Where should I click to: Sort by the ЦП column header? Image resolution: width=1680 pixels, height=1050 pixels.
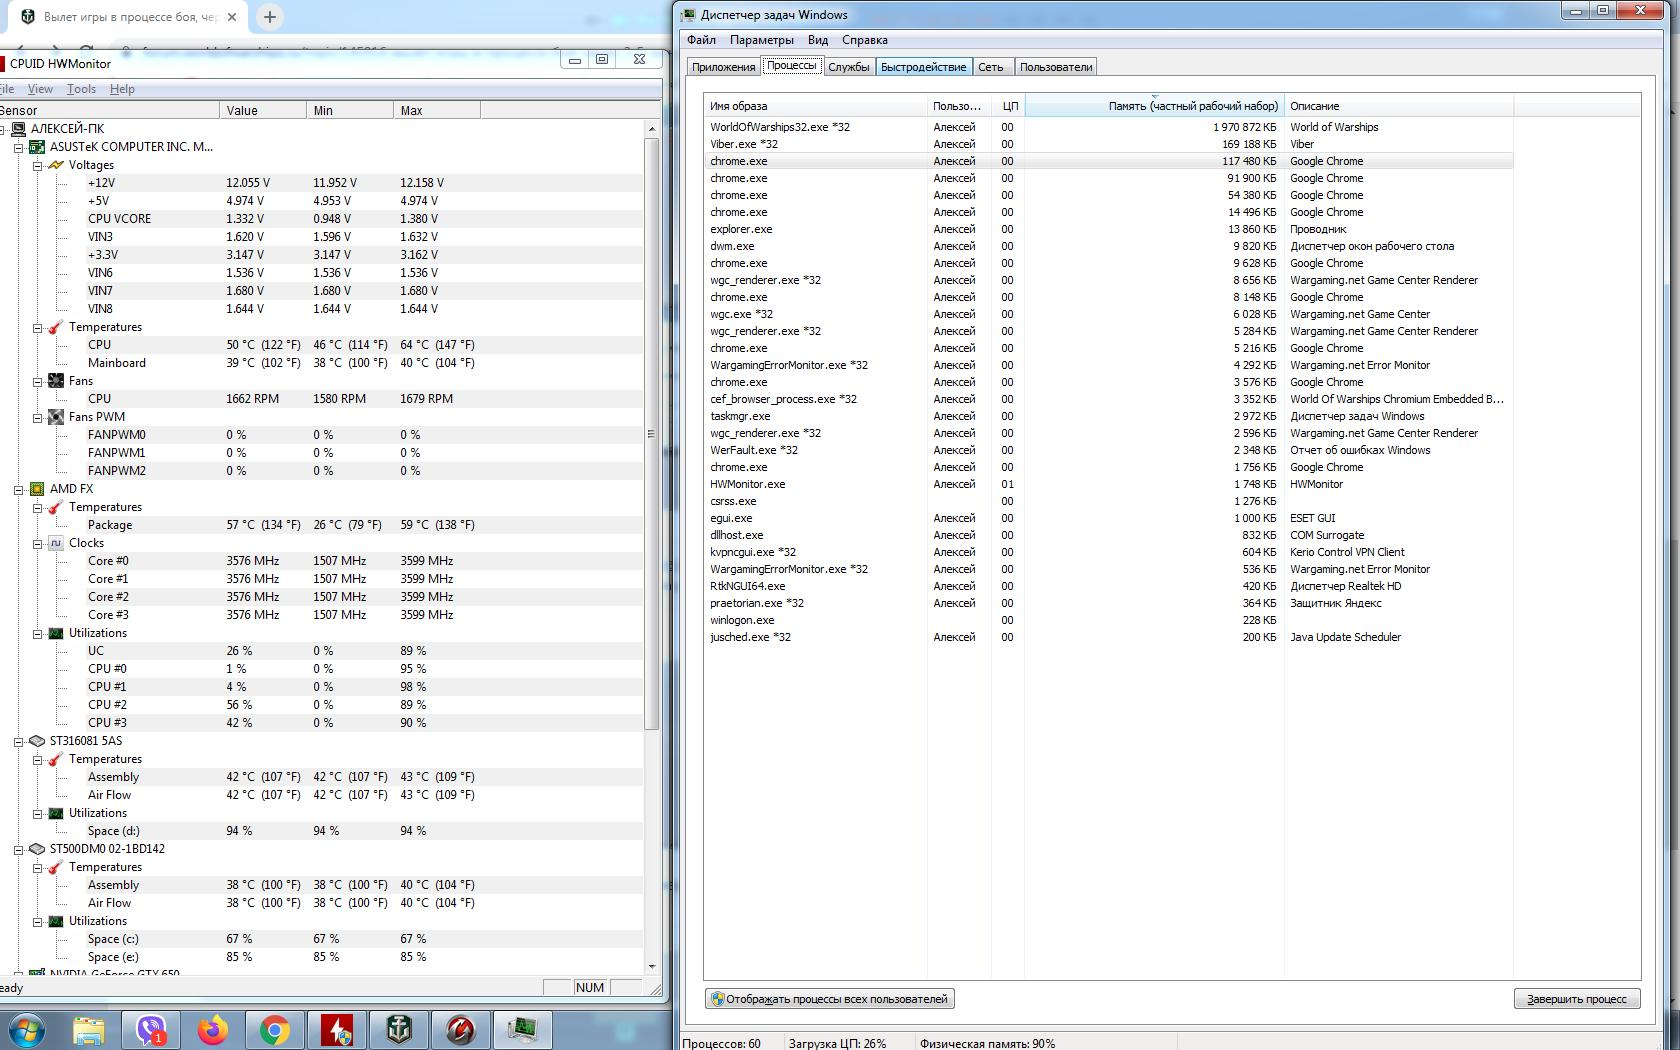click(x=1008, y=106)
